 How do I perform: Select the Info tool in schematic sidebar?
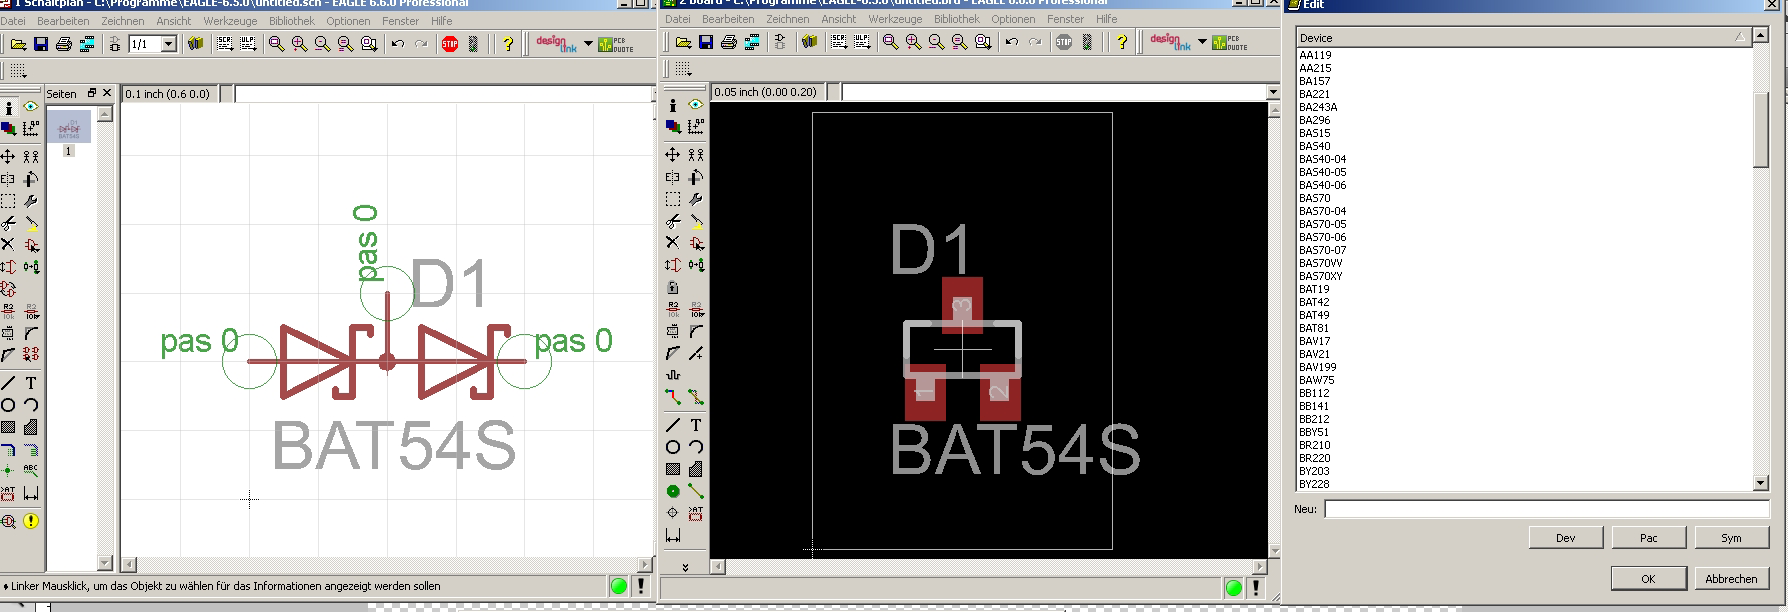tap(8, 107)
